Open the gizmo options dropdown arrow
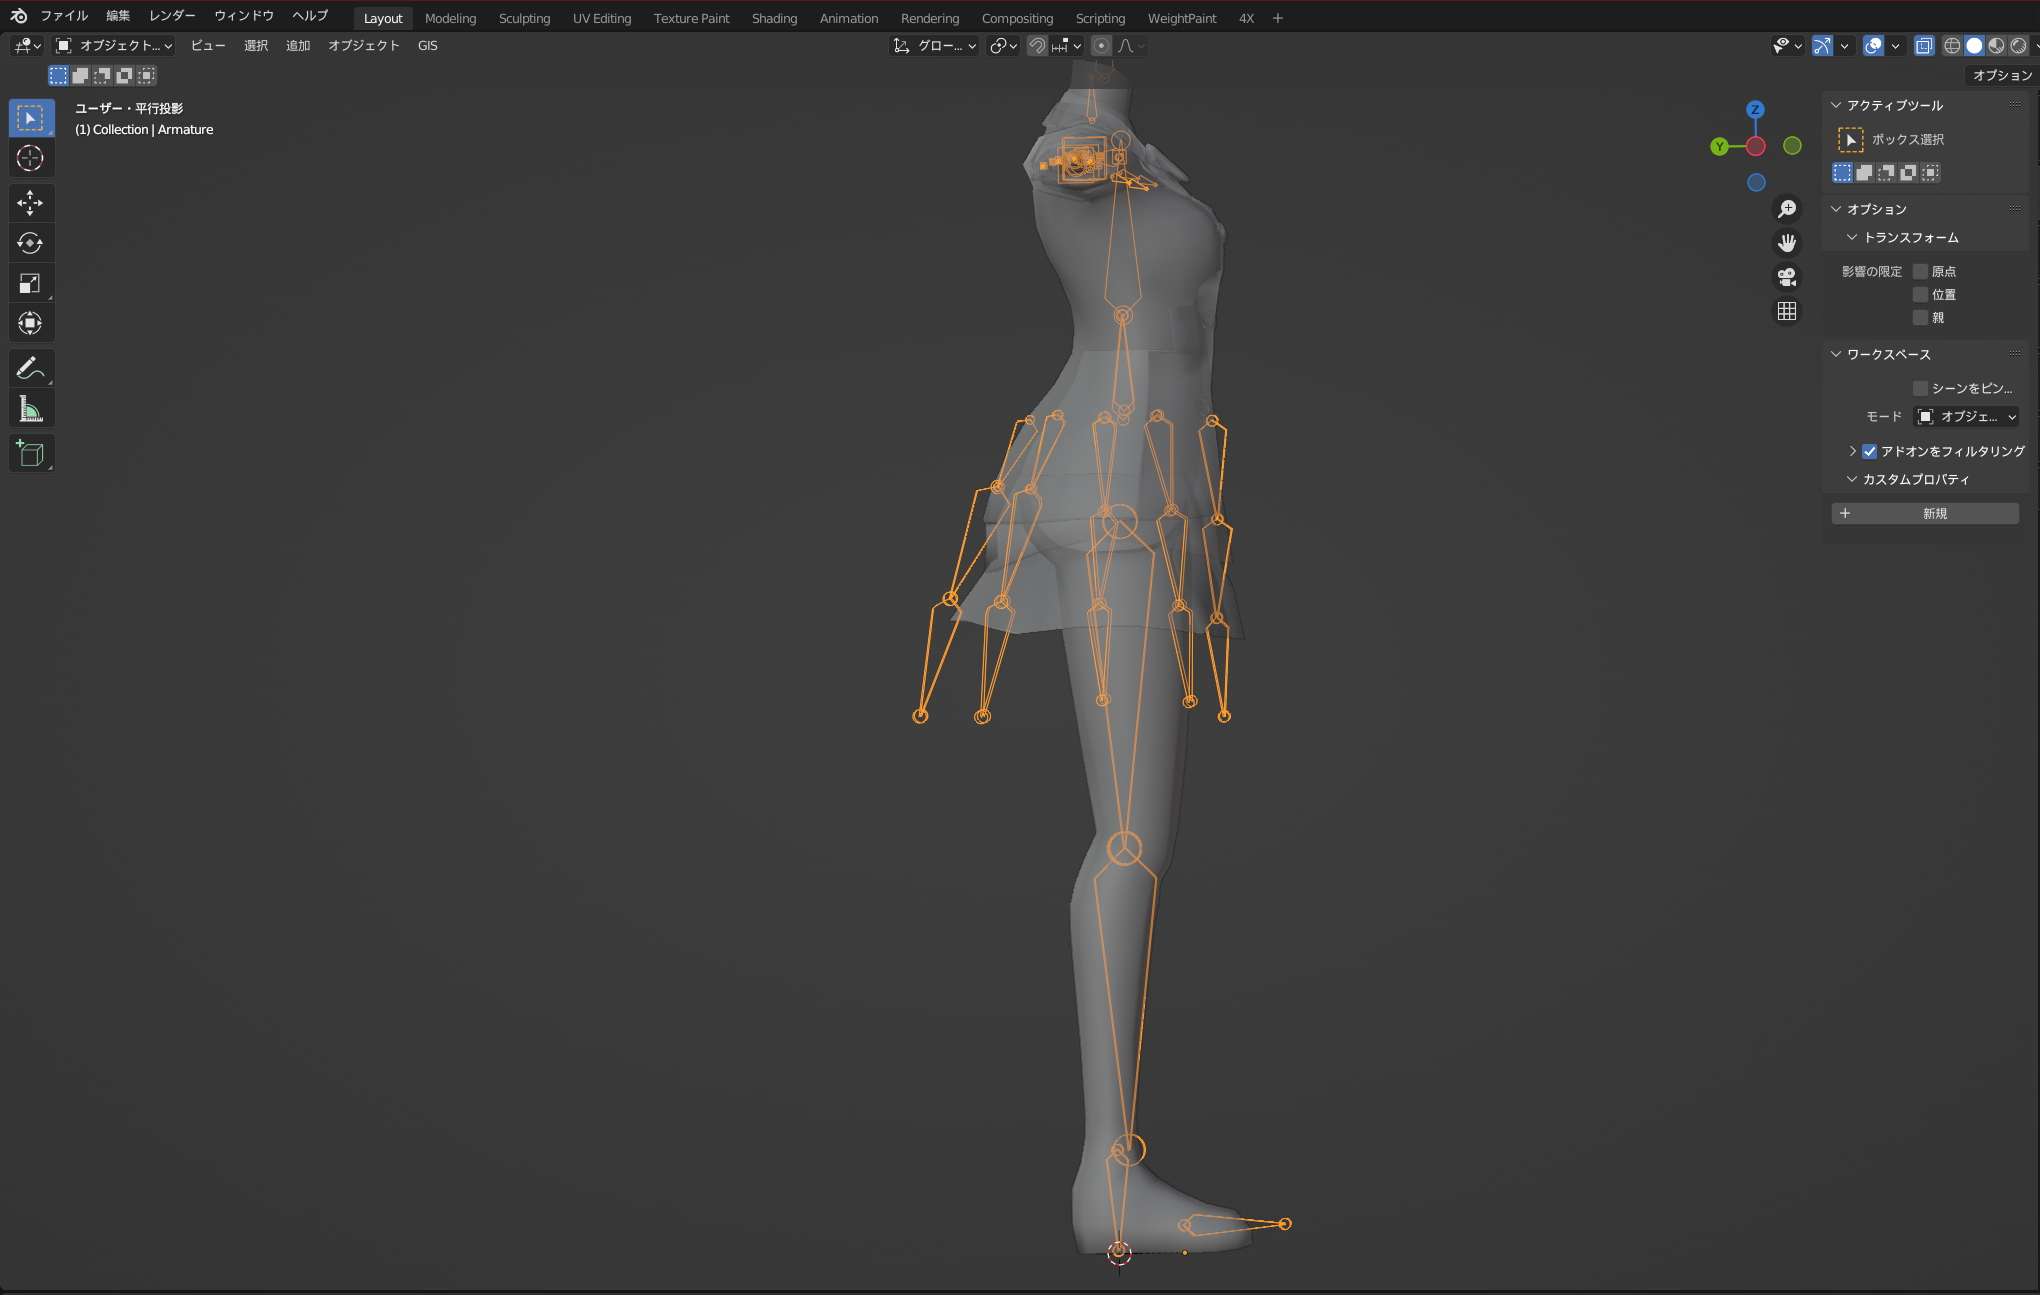The image size is (2040, 1295). (x=1844, y=45)
